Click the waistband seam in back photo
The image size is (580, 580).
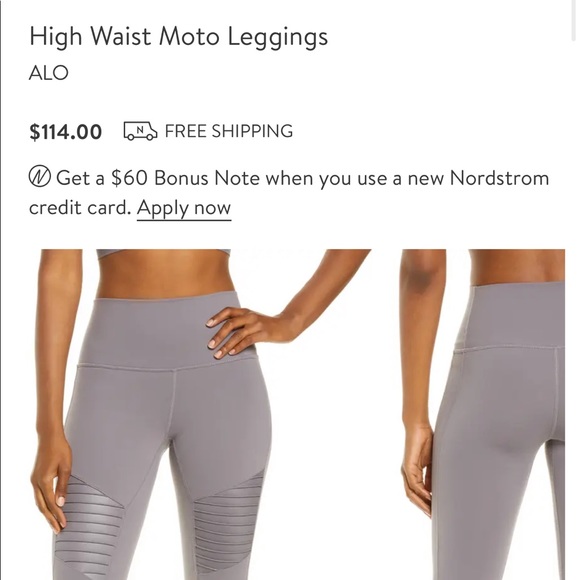point(509,348)
